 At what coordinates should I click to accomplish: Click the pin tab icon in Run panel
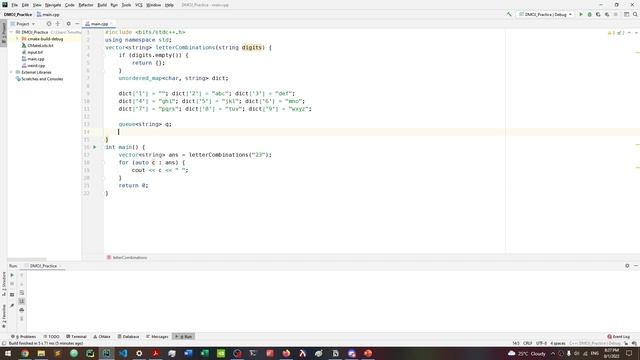pos(12,305)
